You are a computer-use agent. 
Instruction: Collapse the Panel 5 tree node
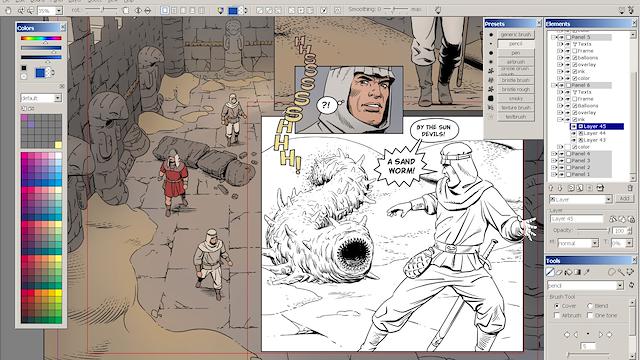(554, 37)
